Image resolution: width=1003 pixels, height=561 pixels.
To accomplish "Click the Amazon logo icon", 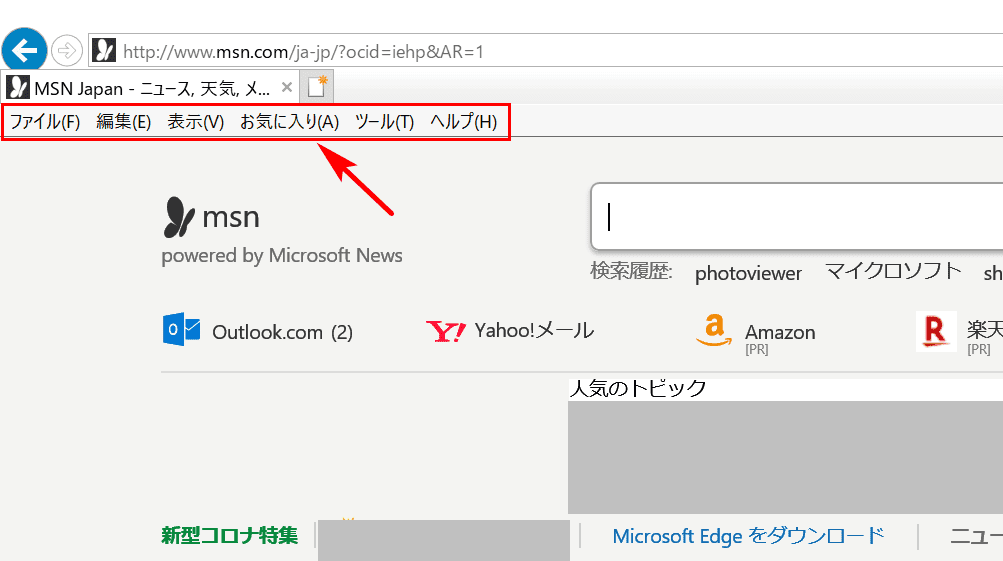I will pos(714,331).
